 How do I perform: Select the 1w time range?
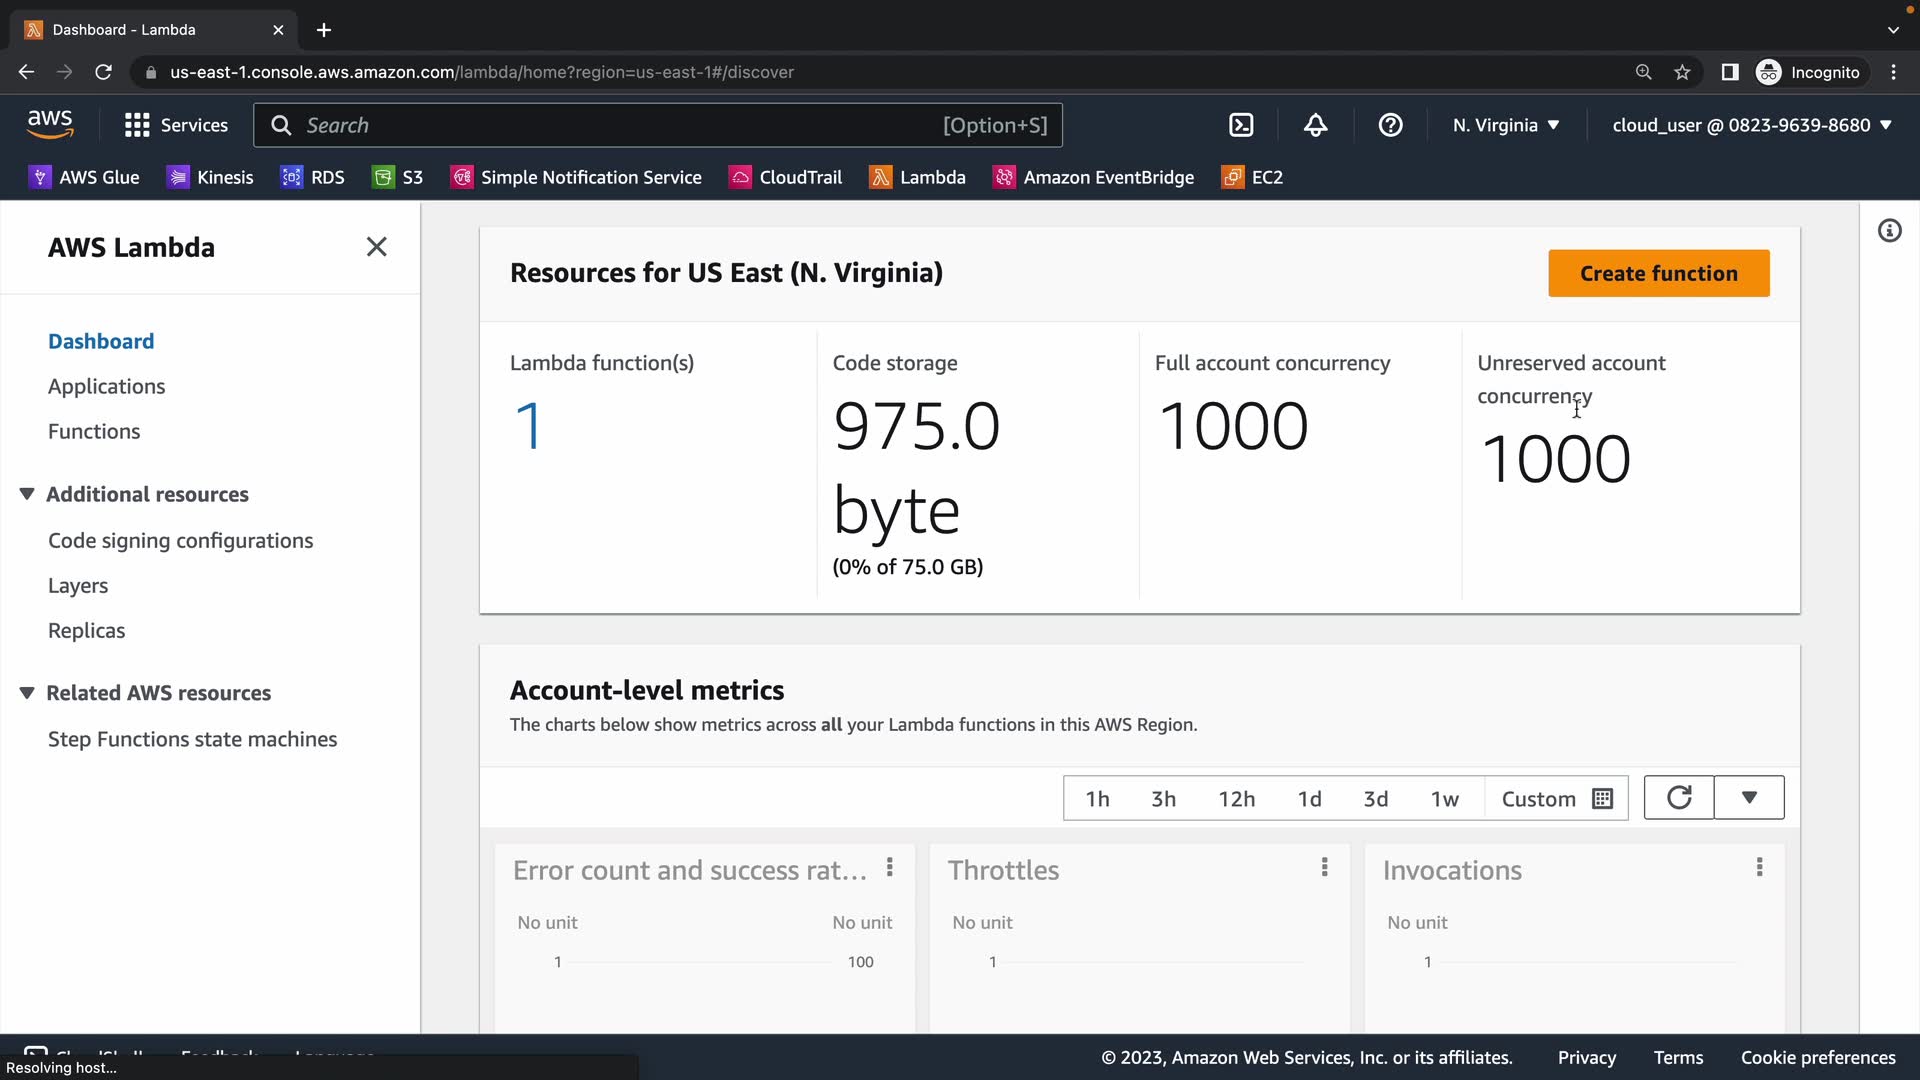1444,799
